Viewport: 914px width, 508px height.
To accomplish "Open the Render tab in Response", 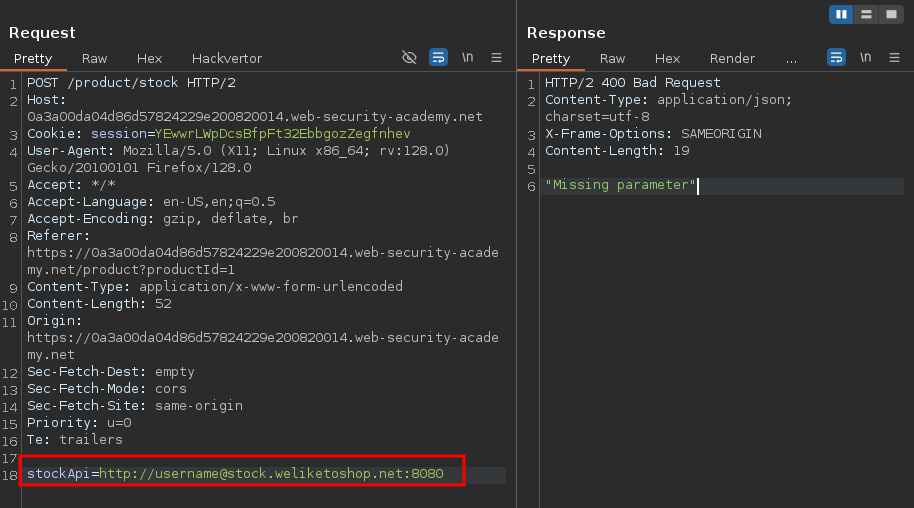I will click(732, 59).
